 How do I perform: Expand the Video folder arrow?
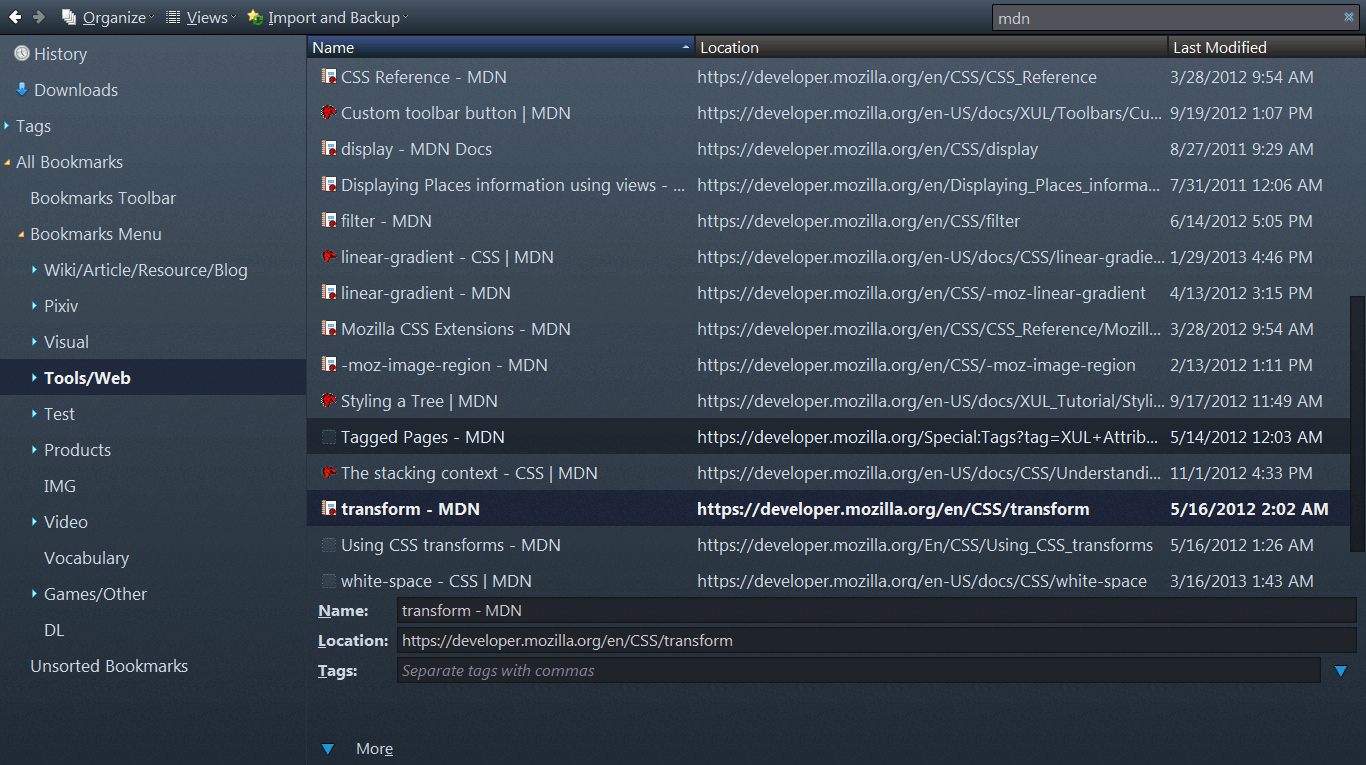[x=35, y=522]
